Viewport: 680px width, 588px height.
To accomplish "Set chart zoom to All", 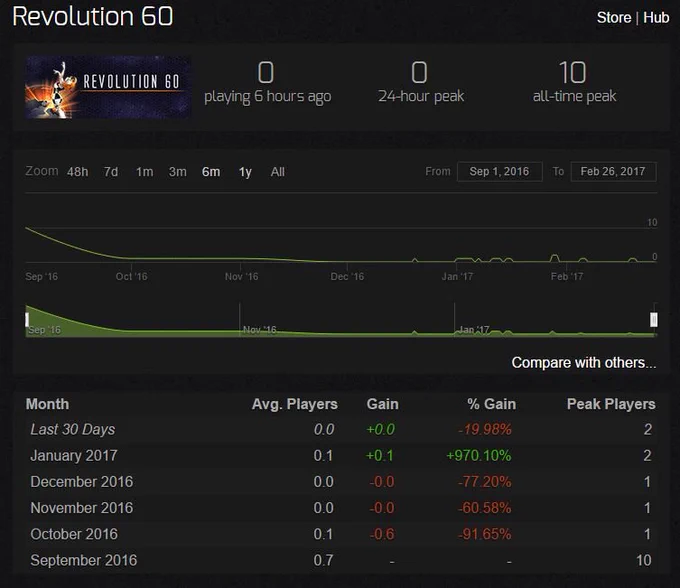I will tap(278, 172).
